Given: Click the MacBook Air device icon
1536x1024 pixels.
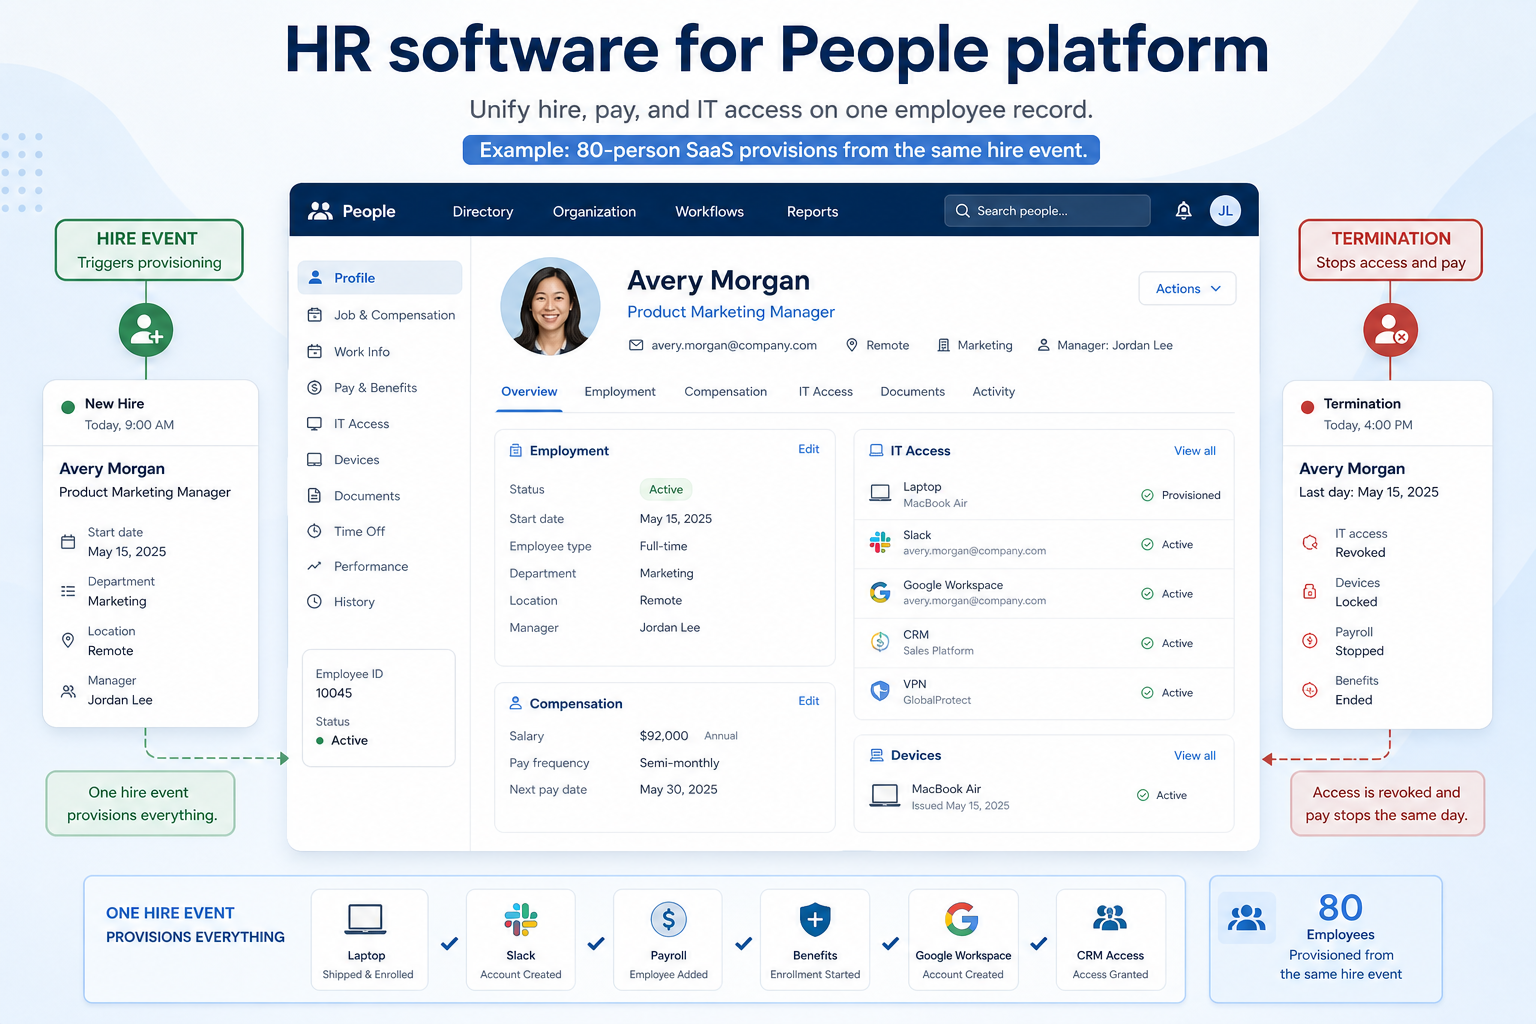Looking at the screenshot, I should pyautogui.click(x=885, y=796).
